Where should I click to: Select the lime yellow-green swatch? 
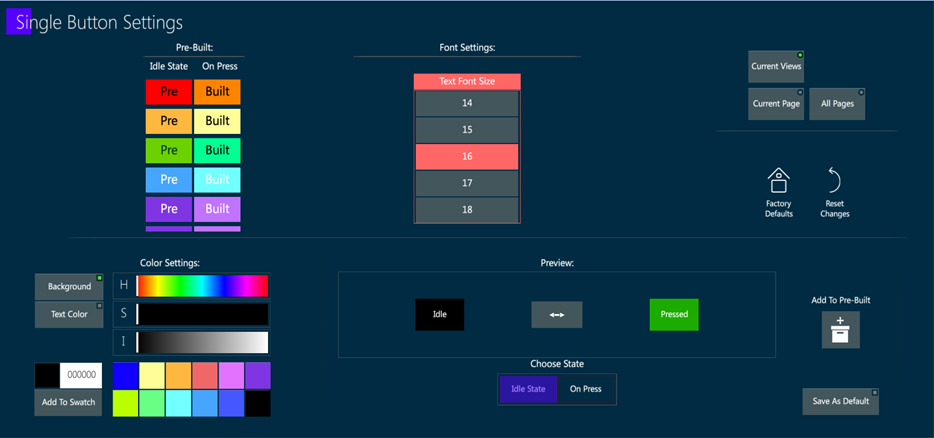pos(126,403)
